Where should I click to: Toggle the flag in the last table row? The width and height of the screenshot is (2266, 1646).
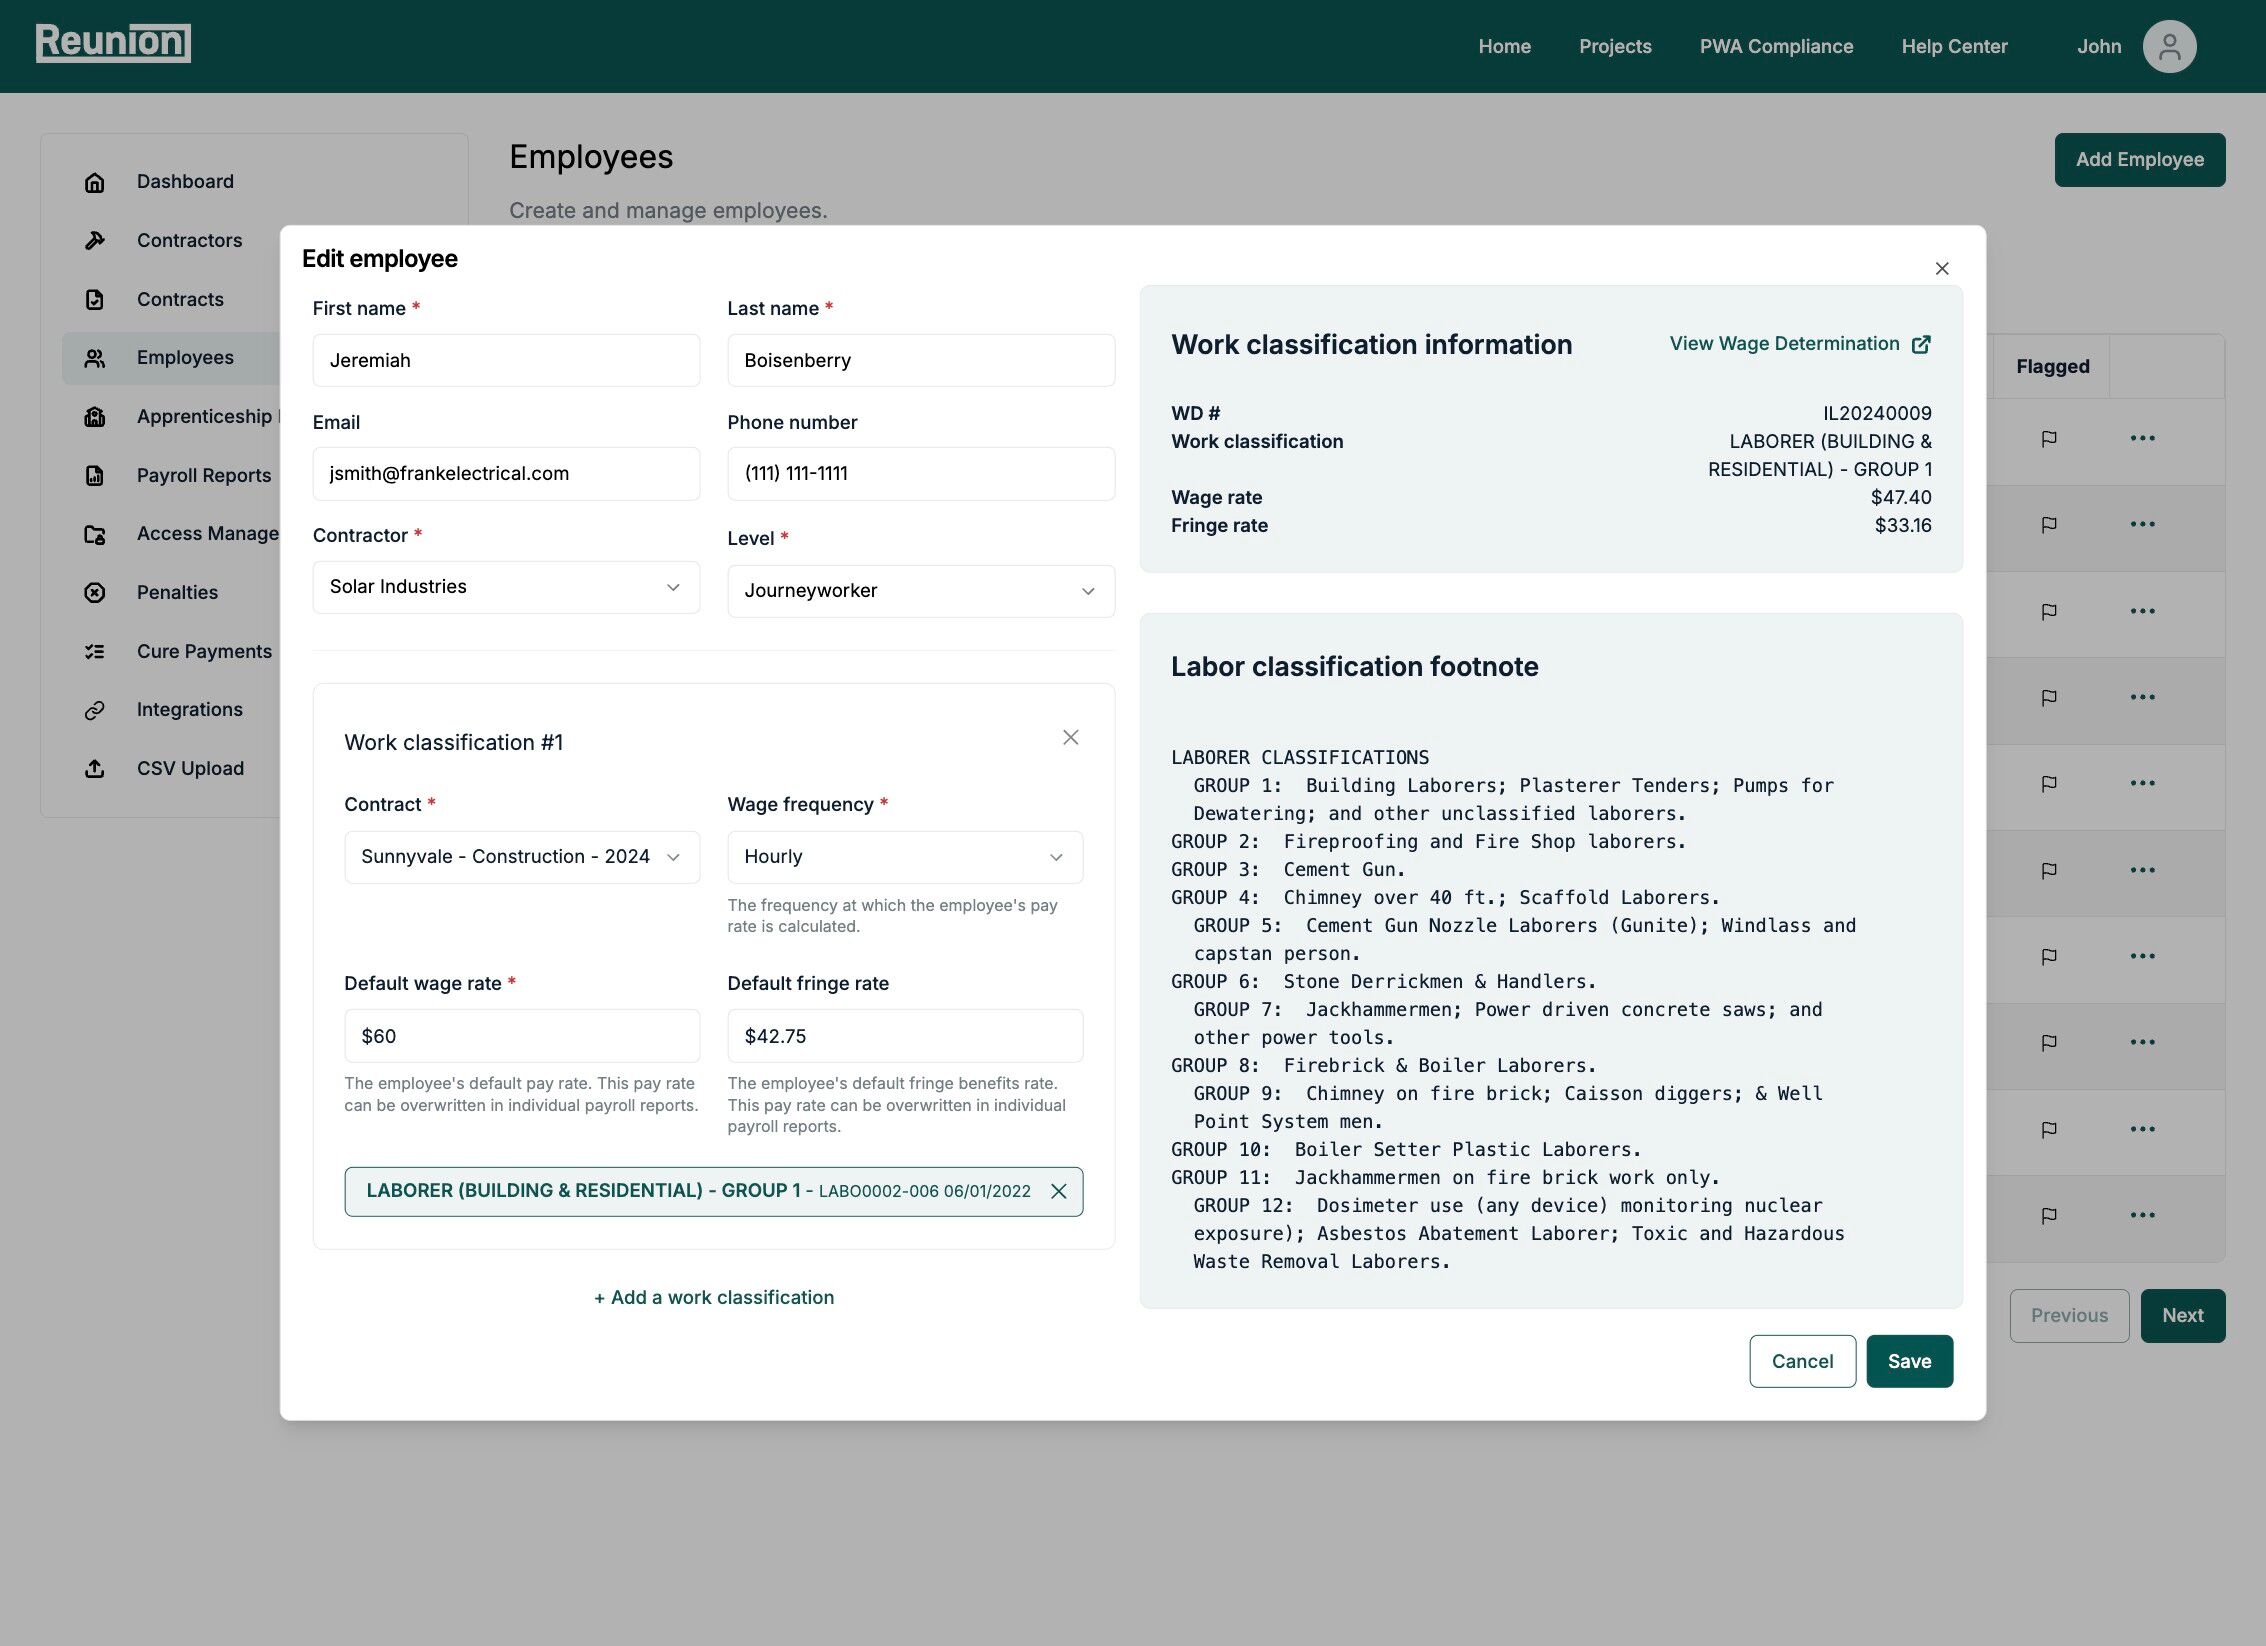(2048, 1215)
